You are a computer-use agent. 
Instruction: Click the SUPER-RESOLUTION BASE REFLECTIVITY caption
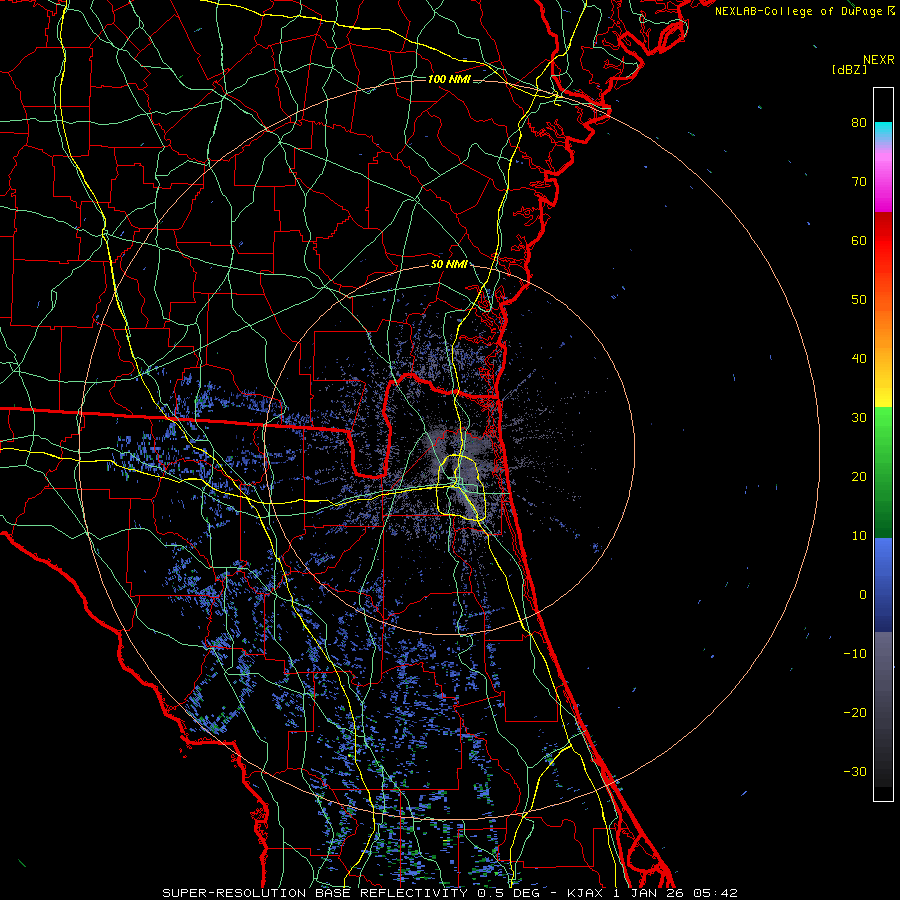point(314,893)
